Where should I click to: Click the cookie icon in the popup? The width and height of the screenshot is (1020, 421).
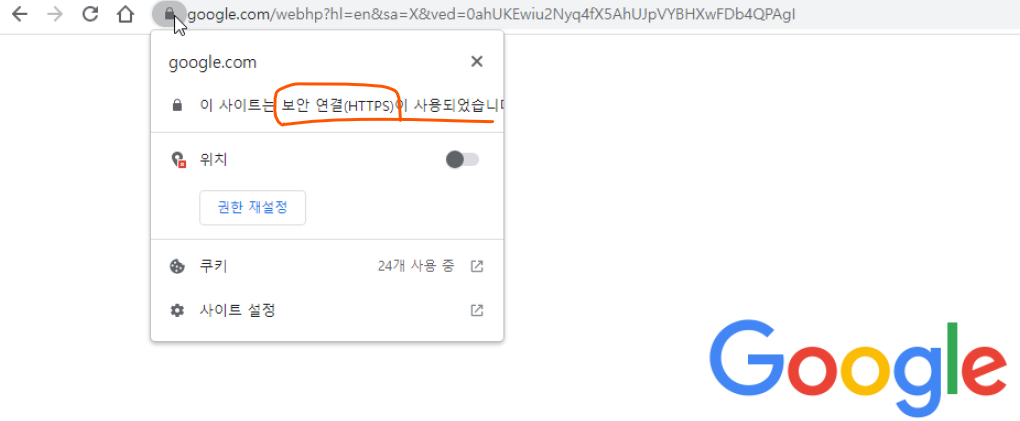[177, 266]
